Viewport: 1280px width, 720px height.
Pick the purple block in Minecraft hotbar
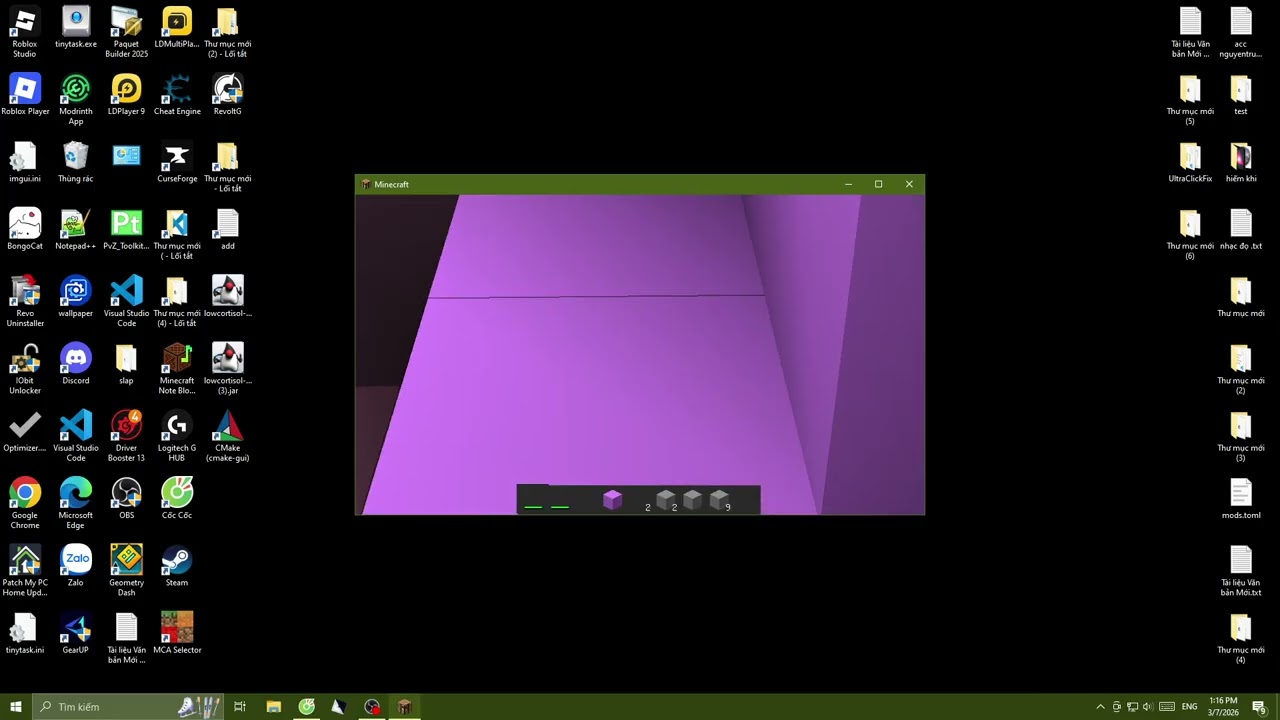coord(613,500)
